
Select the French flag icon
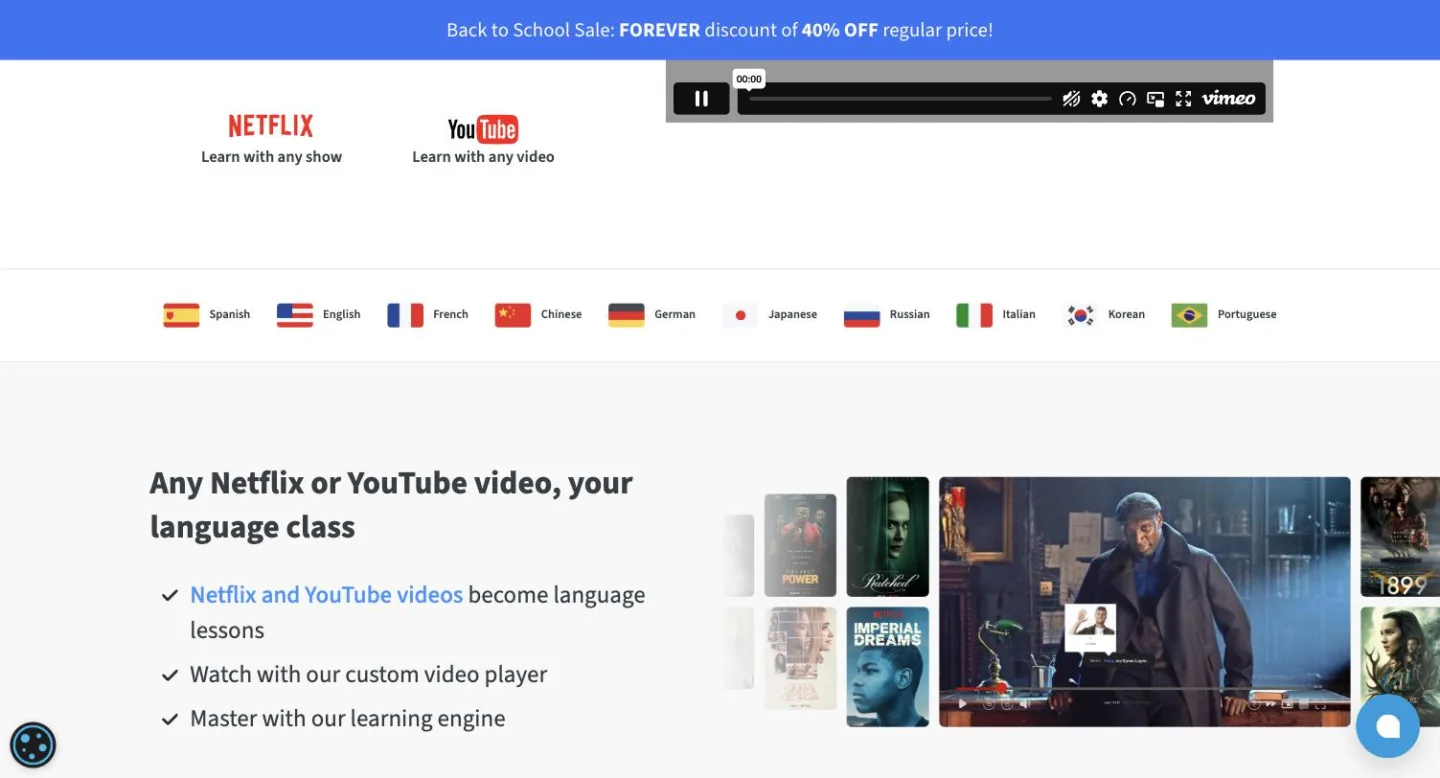[x=405, y=315]
